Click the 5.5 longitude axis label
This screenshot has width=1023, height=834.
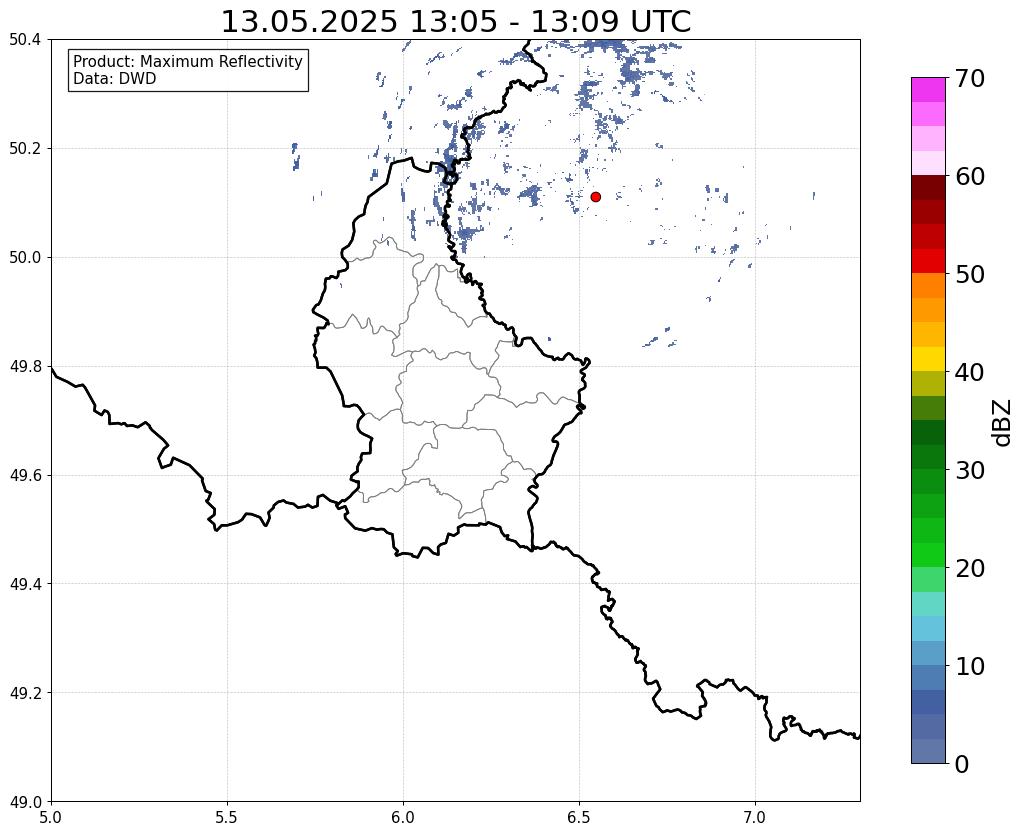227,817
